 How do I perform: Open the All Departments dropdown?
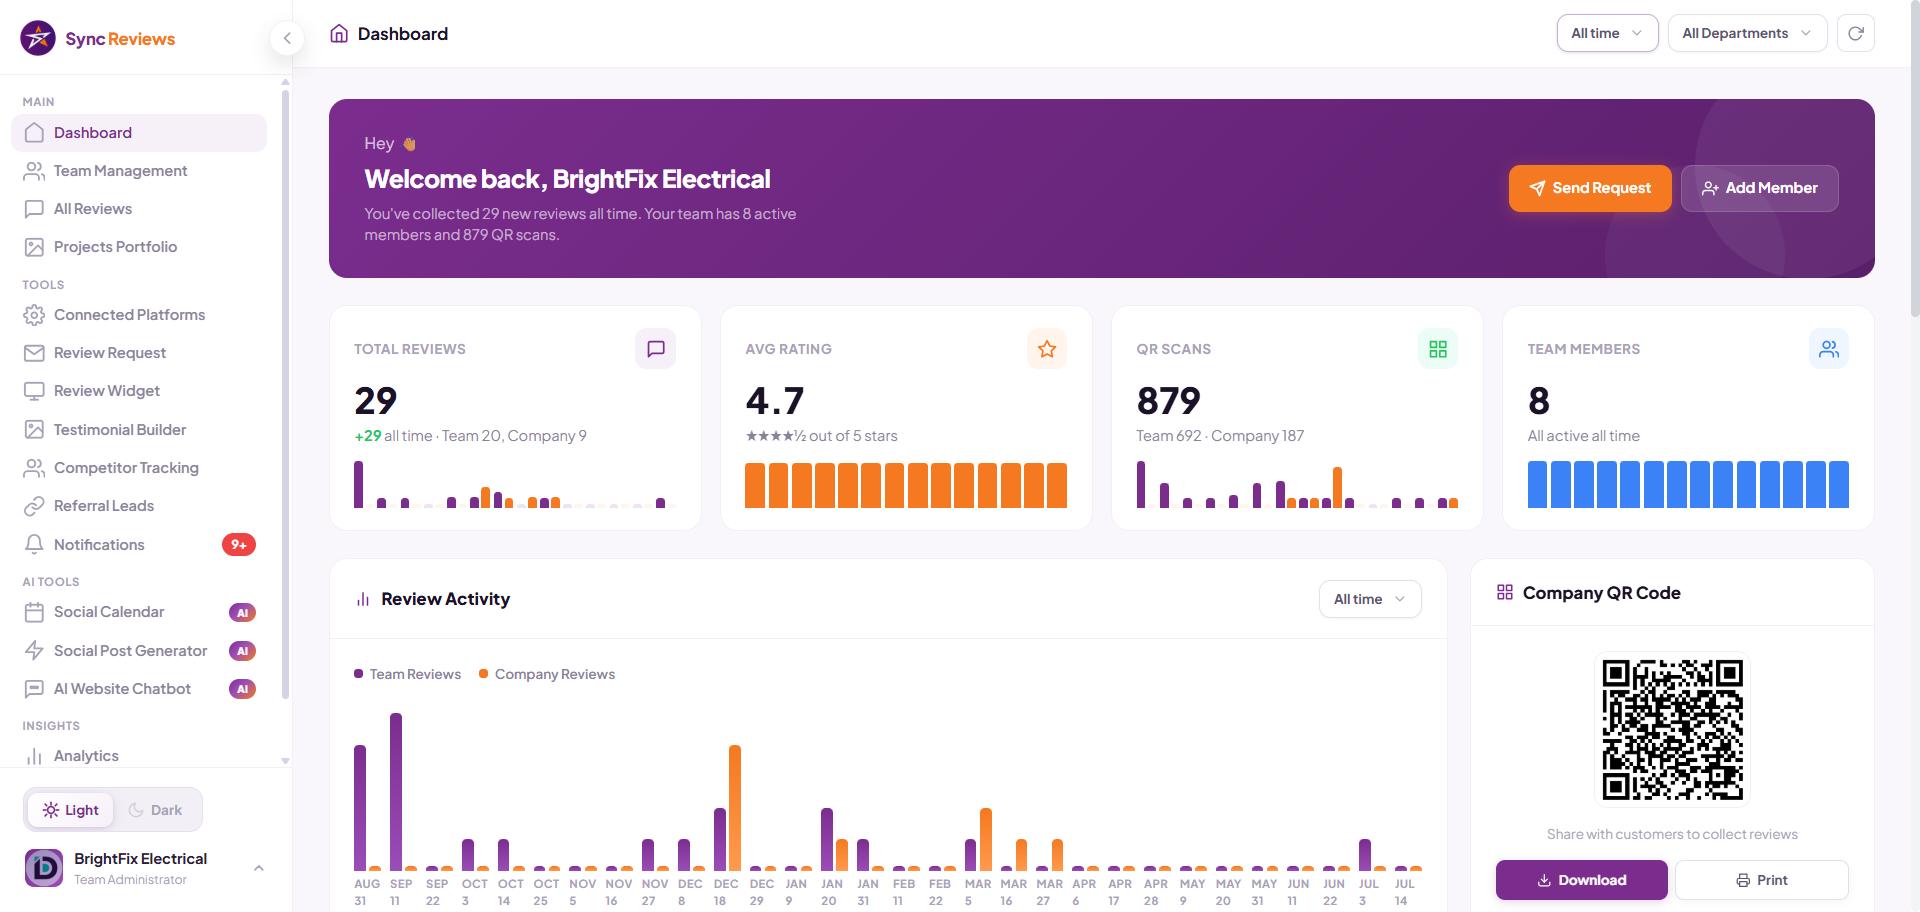pos(1747,33)
